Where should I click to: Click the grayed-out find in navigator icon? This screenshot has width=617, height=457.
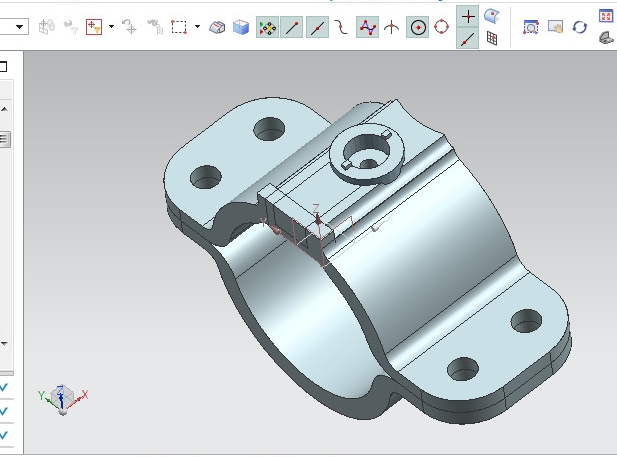pos(155,27)
